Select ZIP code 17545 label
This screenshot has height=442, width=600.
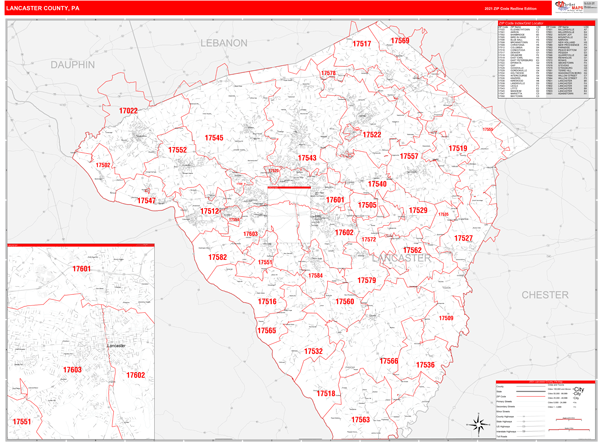(x=214, y=138)
